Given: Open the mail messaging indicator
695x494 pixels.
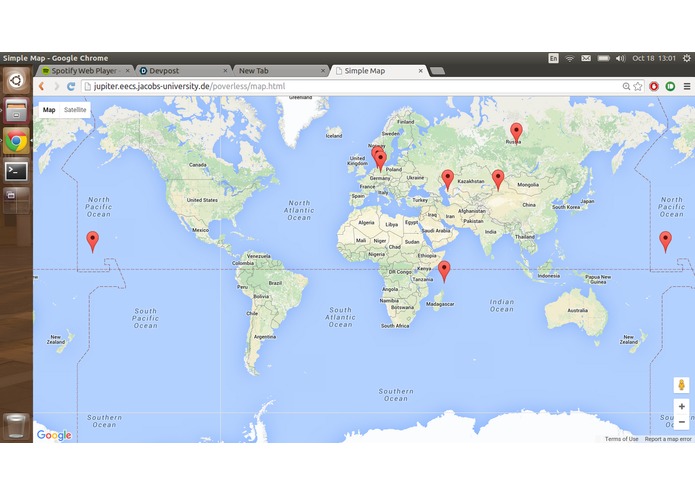Looking at the screenshot, I should click(586, 58).
